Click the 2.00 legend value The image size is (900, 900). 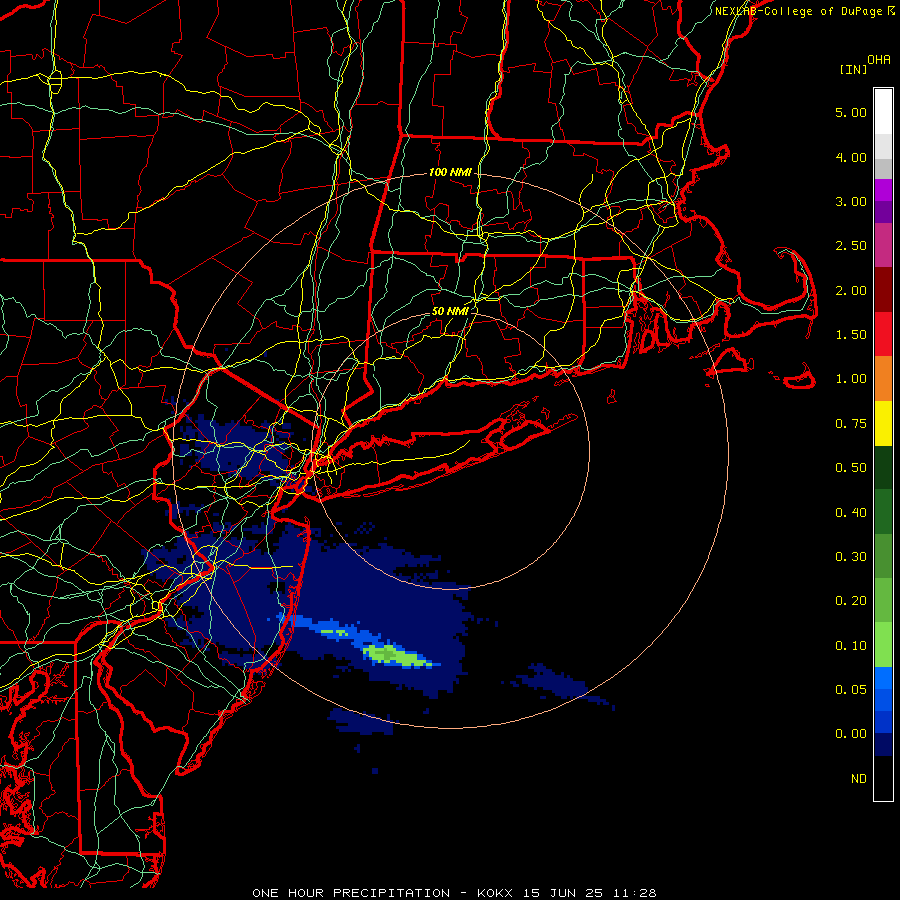click(851, 290)
